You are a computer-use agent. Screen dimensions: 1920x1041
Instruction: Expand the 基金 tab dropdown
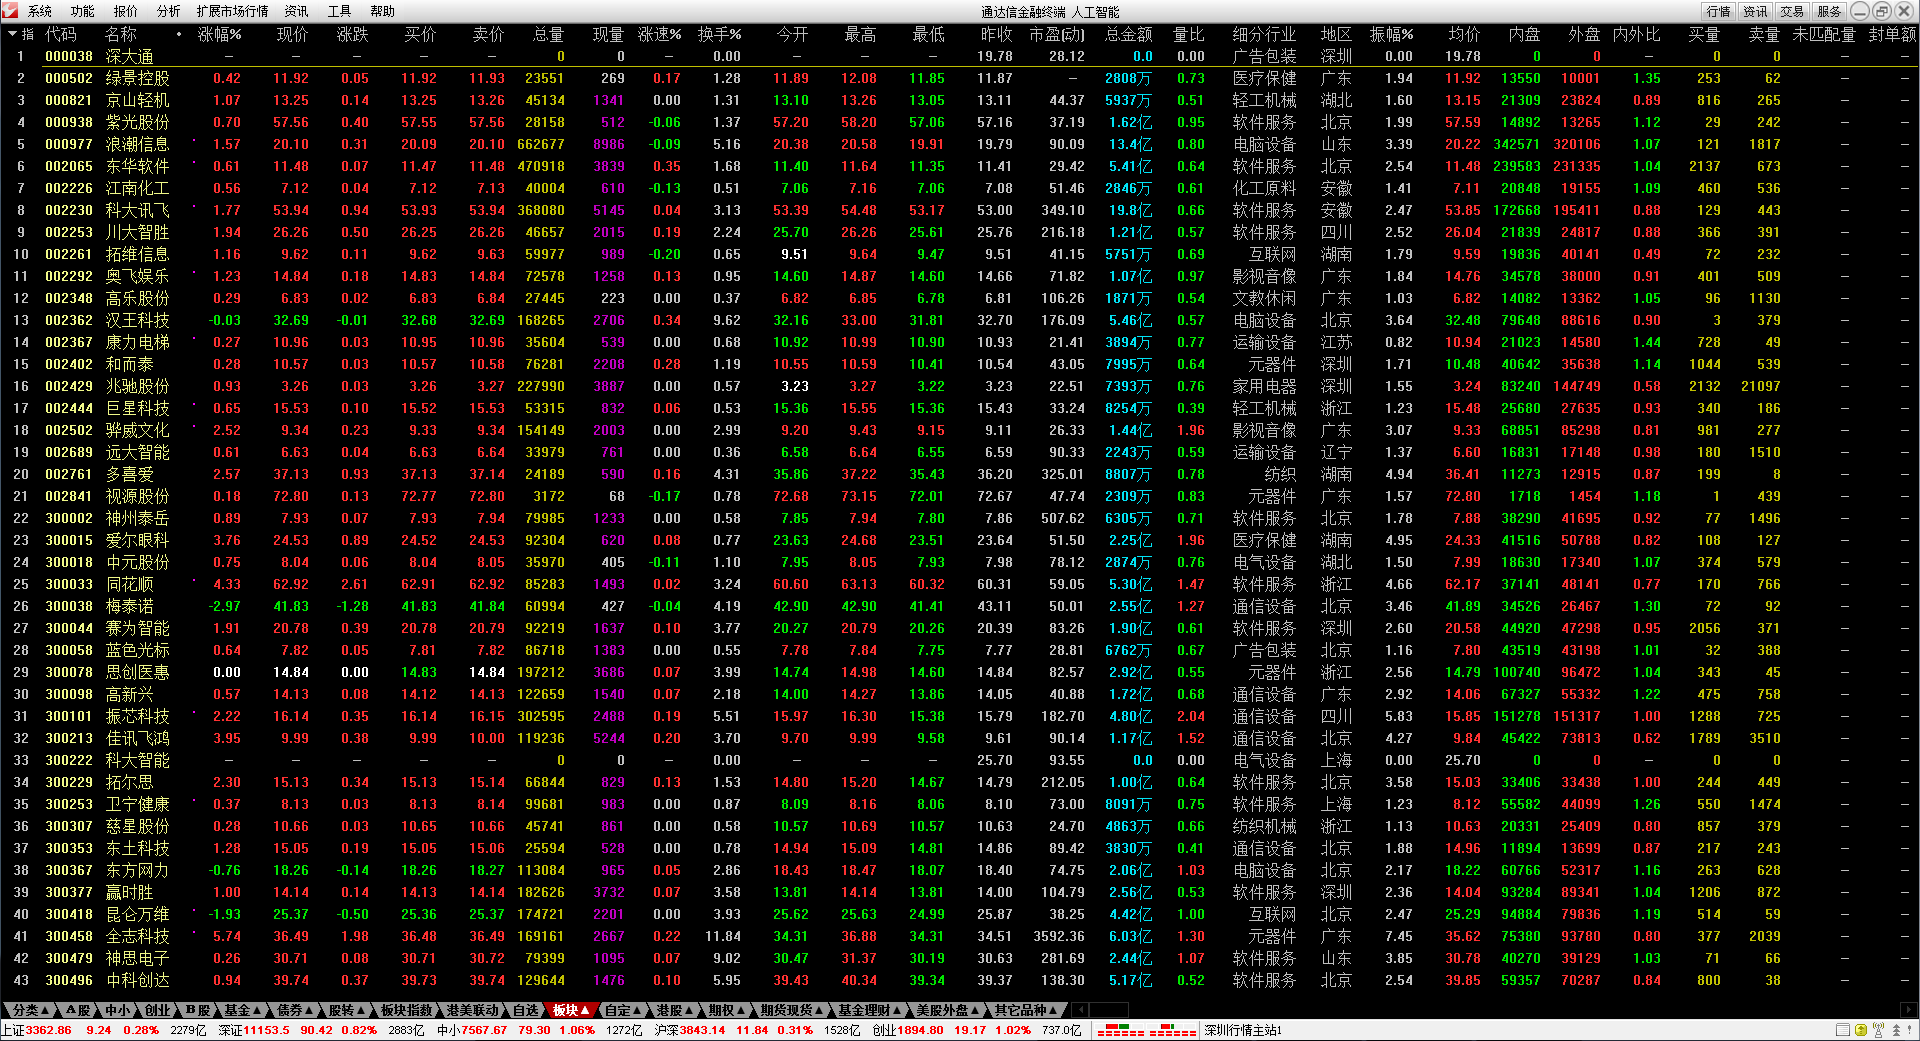[x=242, y=1010]
